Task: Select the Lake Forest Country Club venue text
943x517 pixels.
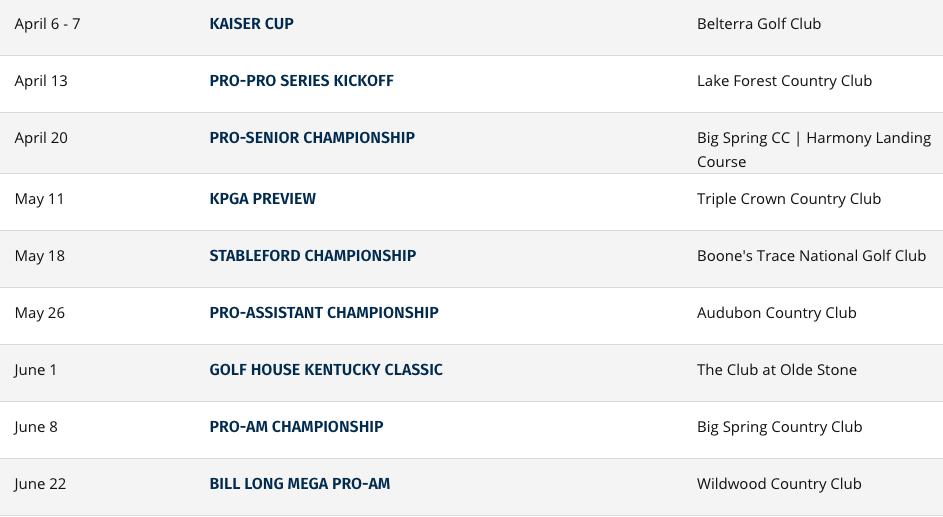Action: (784, 81)
